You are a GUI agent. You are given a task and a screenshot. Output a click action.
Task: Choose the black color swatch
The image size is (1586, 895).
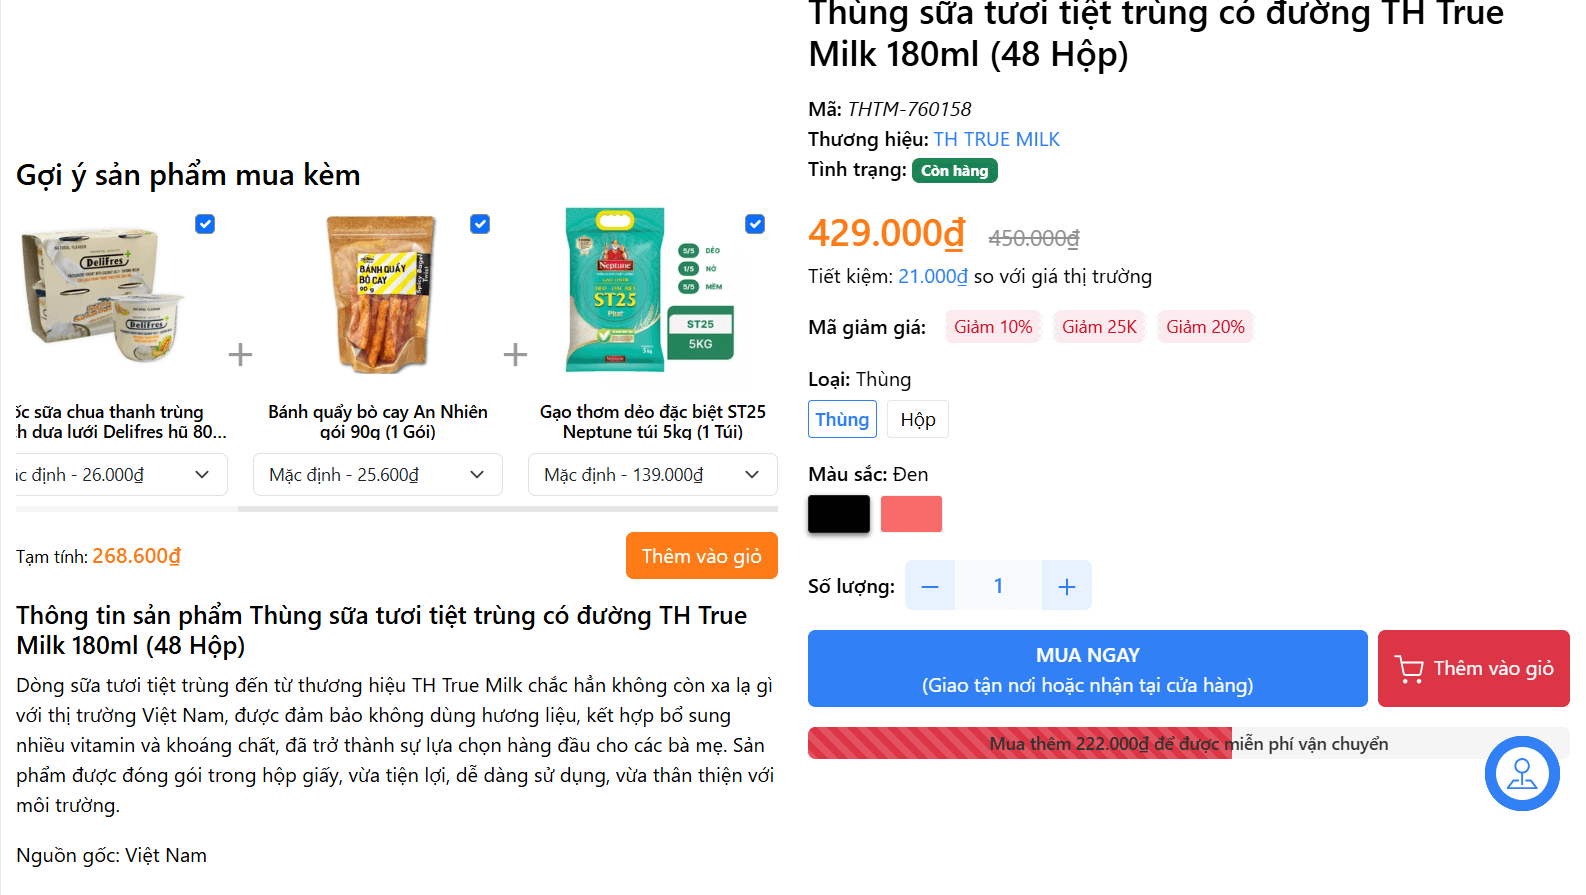pyautogui.click(x=839, y=514)
